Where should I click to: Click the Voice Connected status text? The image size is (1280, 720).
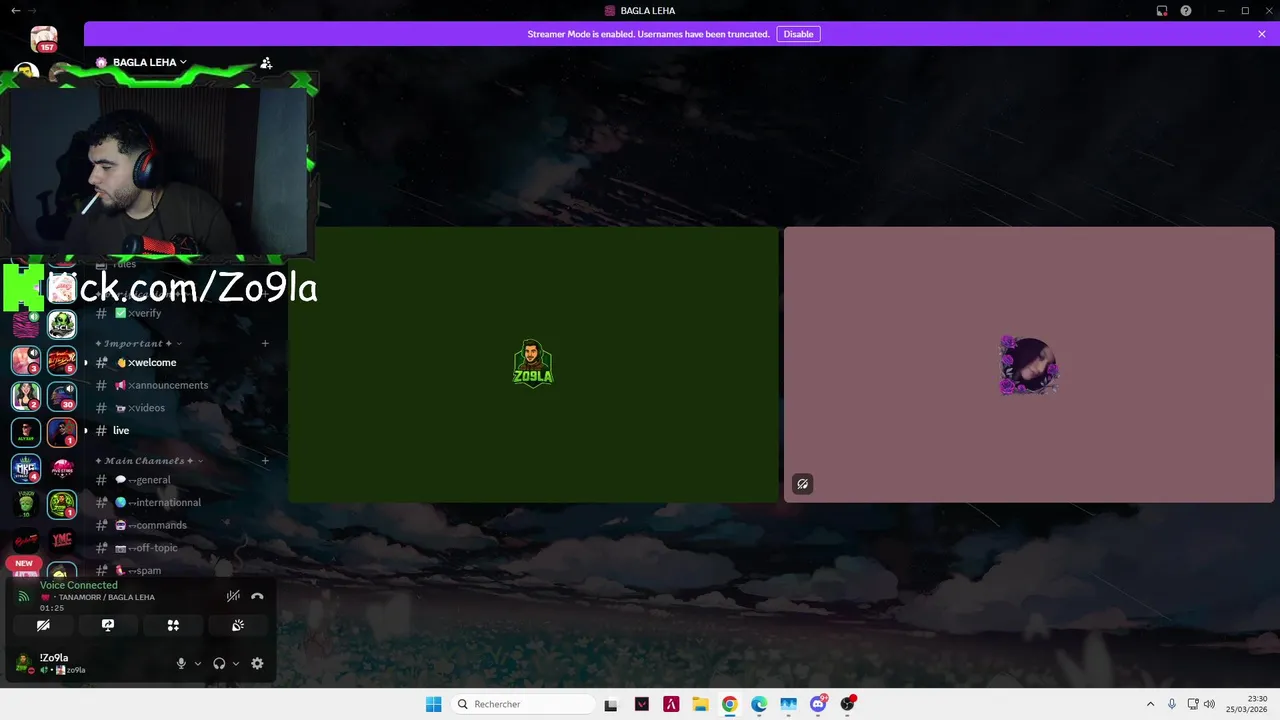tap(79, 585)
